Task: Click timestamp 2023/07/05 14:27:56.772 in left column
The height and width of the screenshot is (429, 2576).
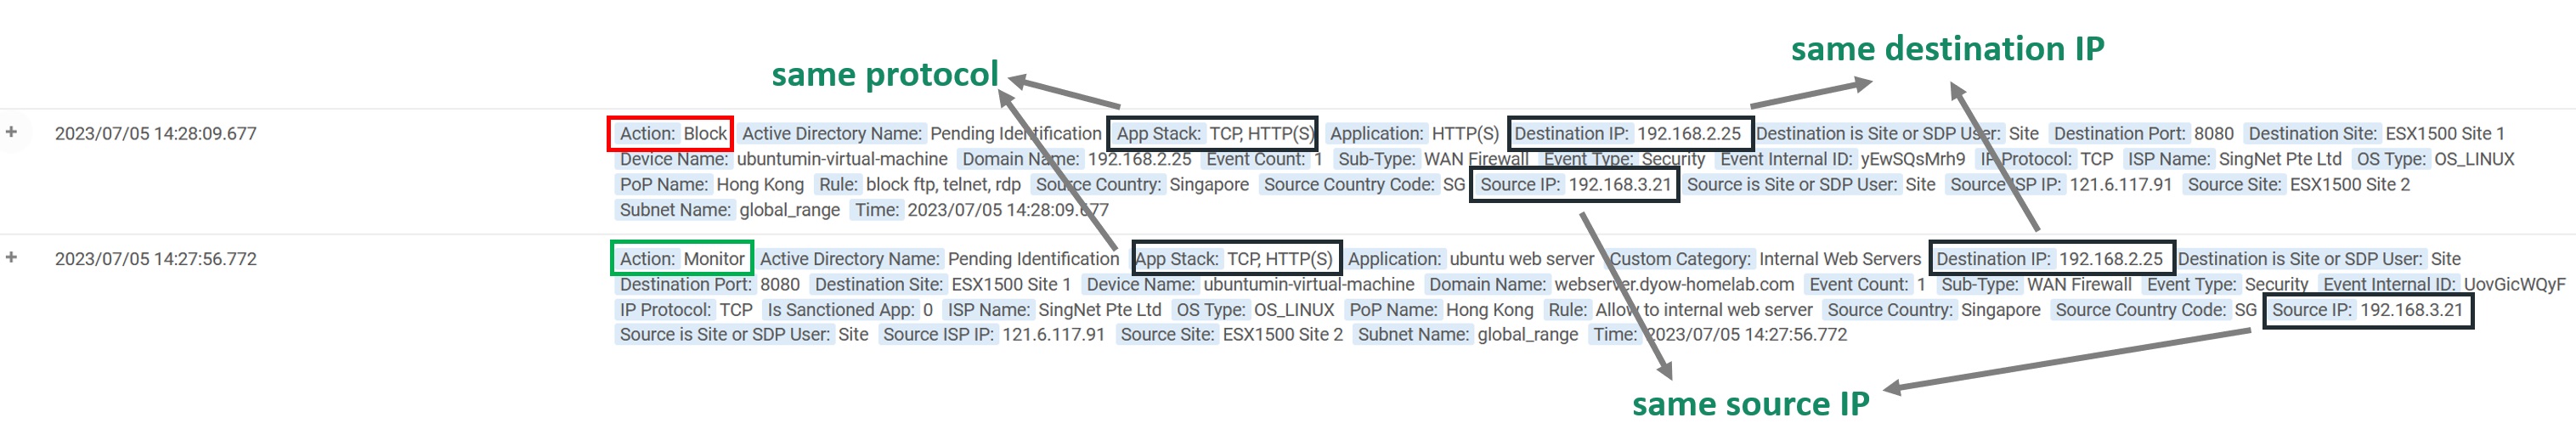Action: pyautogui.click(x=155, y=259)
